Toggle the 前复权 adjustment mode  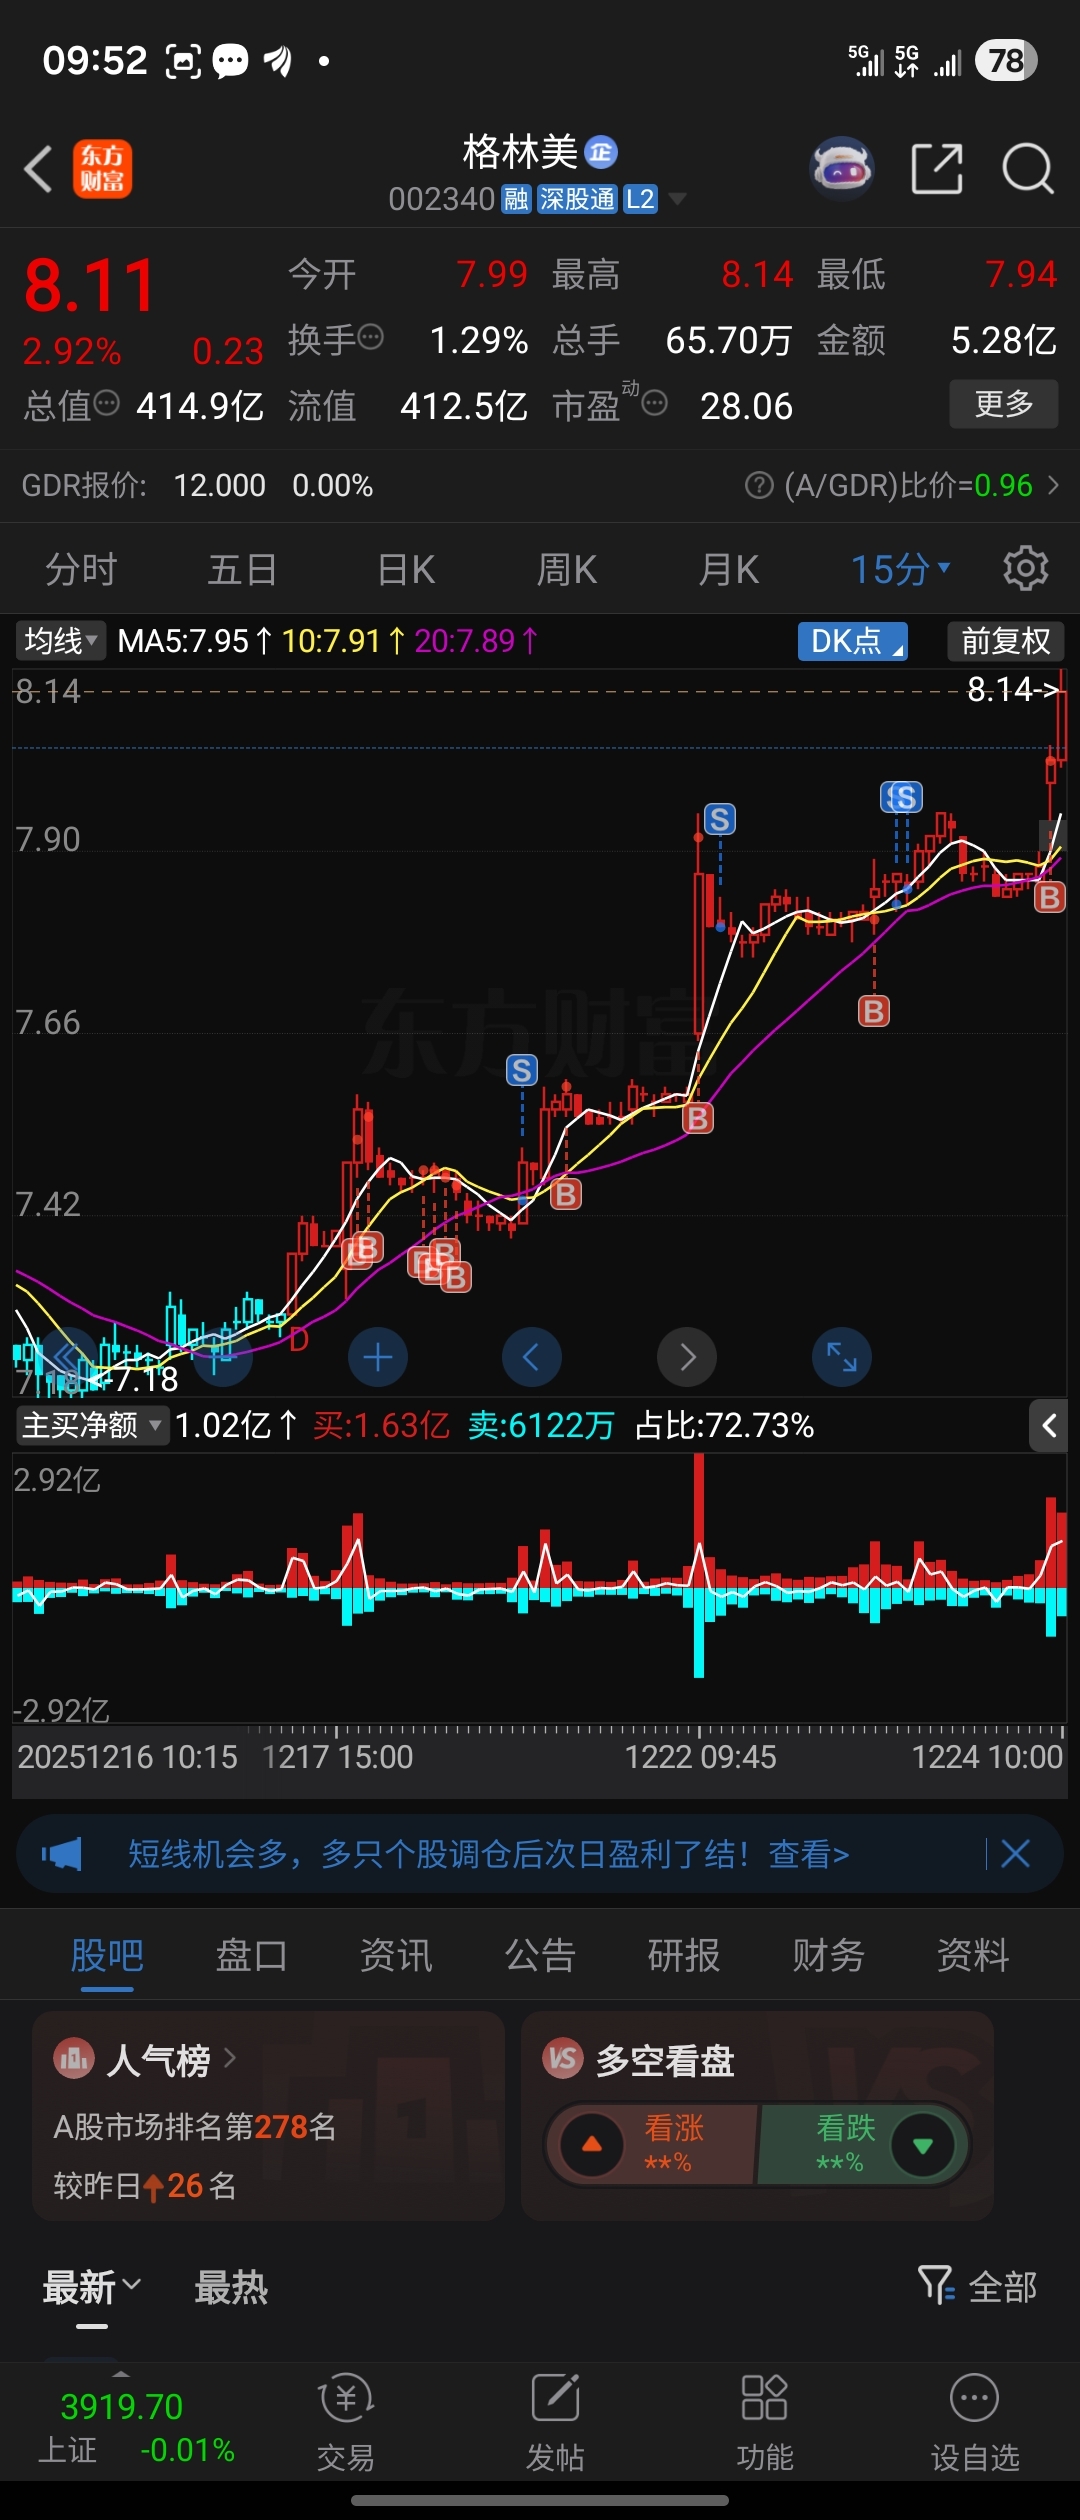click(1006, 641)
